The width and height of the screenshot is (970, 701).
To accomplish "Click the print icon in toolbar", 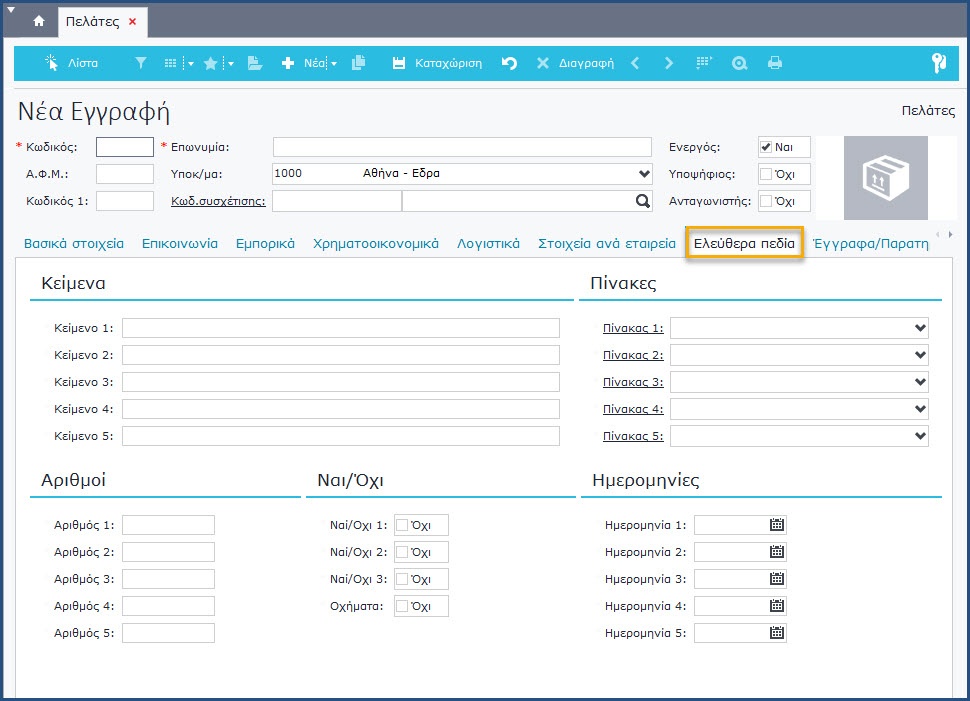I will pos(774,63).
